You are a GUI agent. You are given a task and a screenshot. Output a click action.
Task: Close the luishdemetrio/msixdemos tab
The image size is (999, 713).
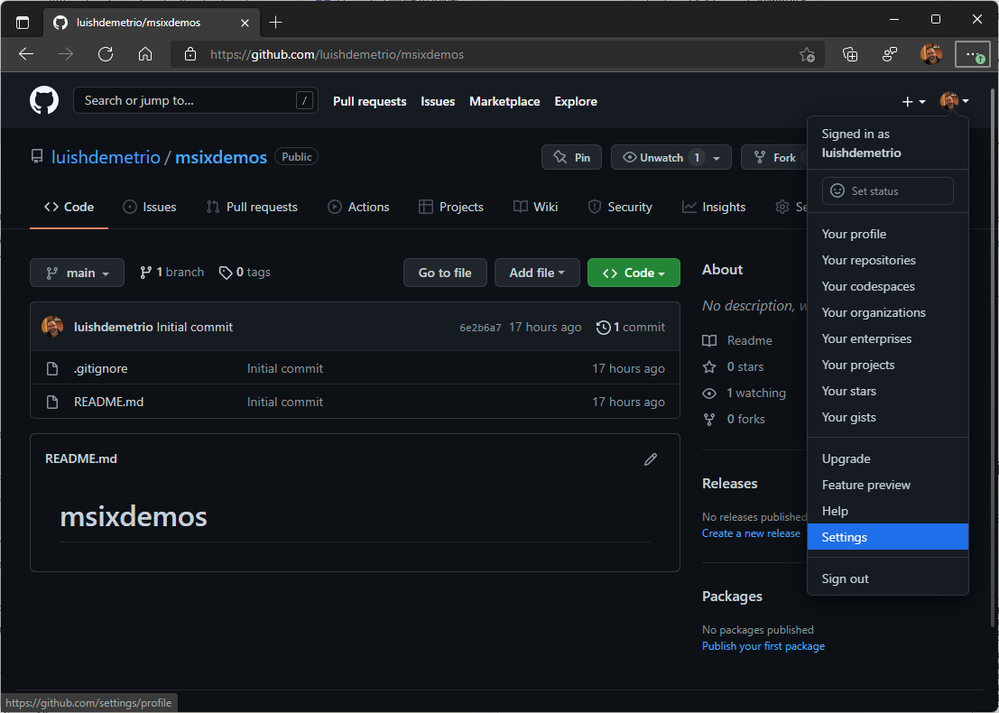tap(245, 22)
